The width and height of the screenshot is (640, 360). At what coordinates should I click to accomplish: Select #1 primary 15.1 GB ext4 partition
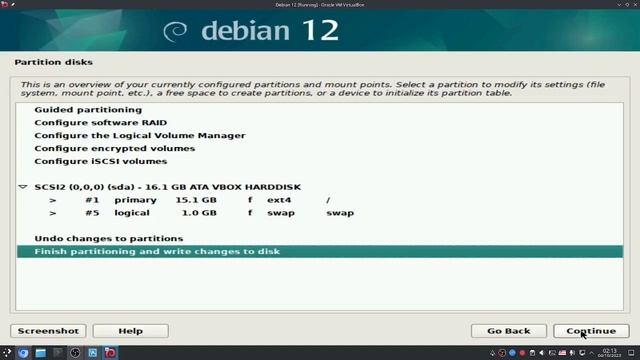point(320,200)
